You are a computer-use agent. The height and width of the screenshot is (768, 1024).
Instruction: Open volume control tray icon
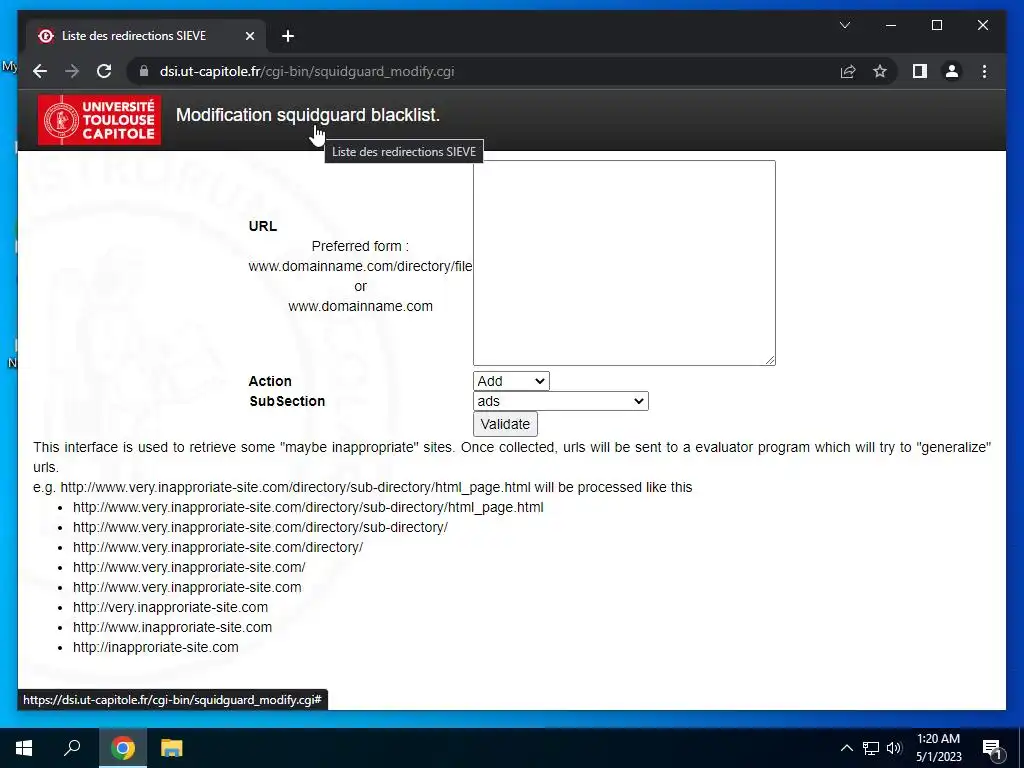(894, 748)
